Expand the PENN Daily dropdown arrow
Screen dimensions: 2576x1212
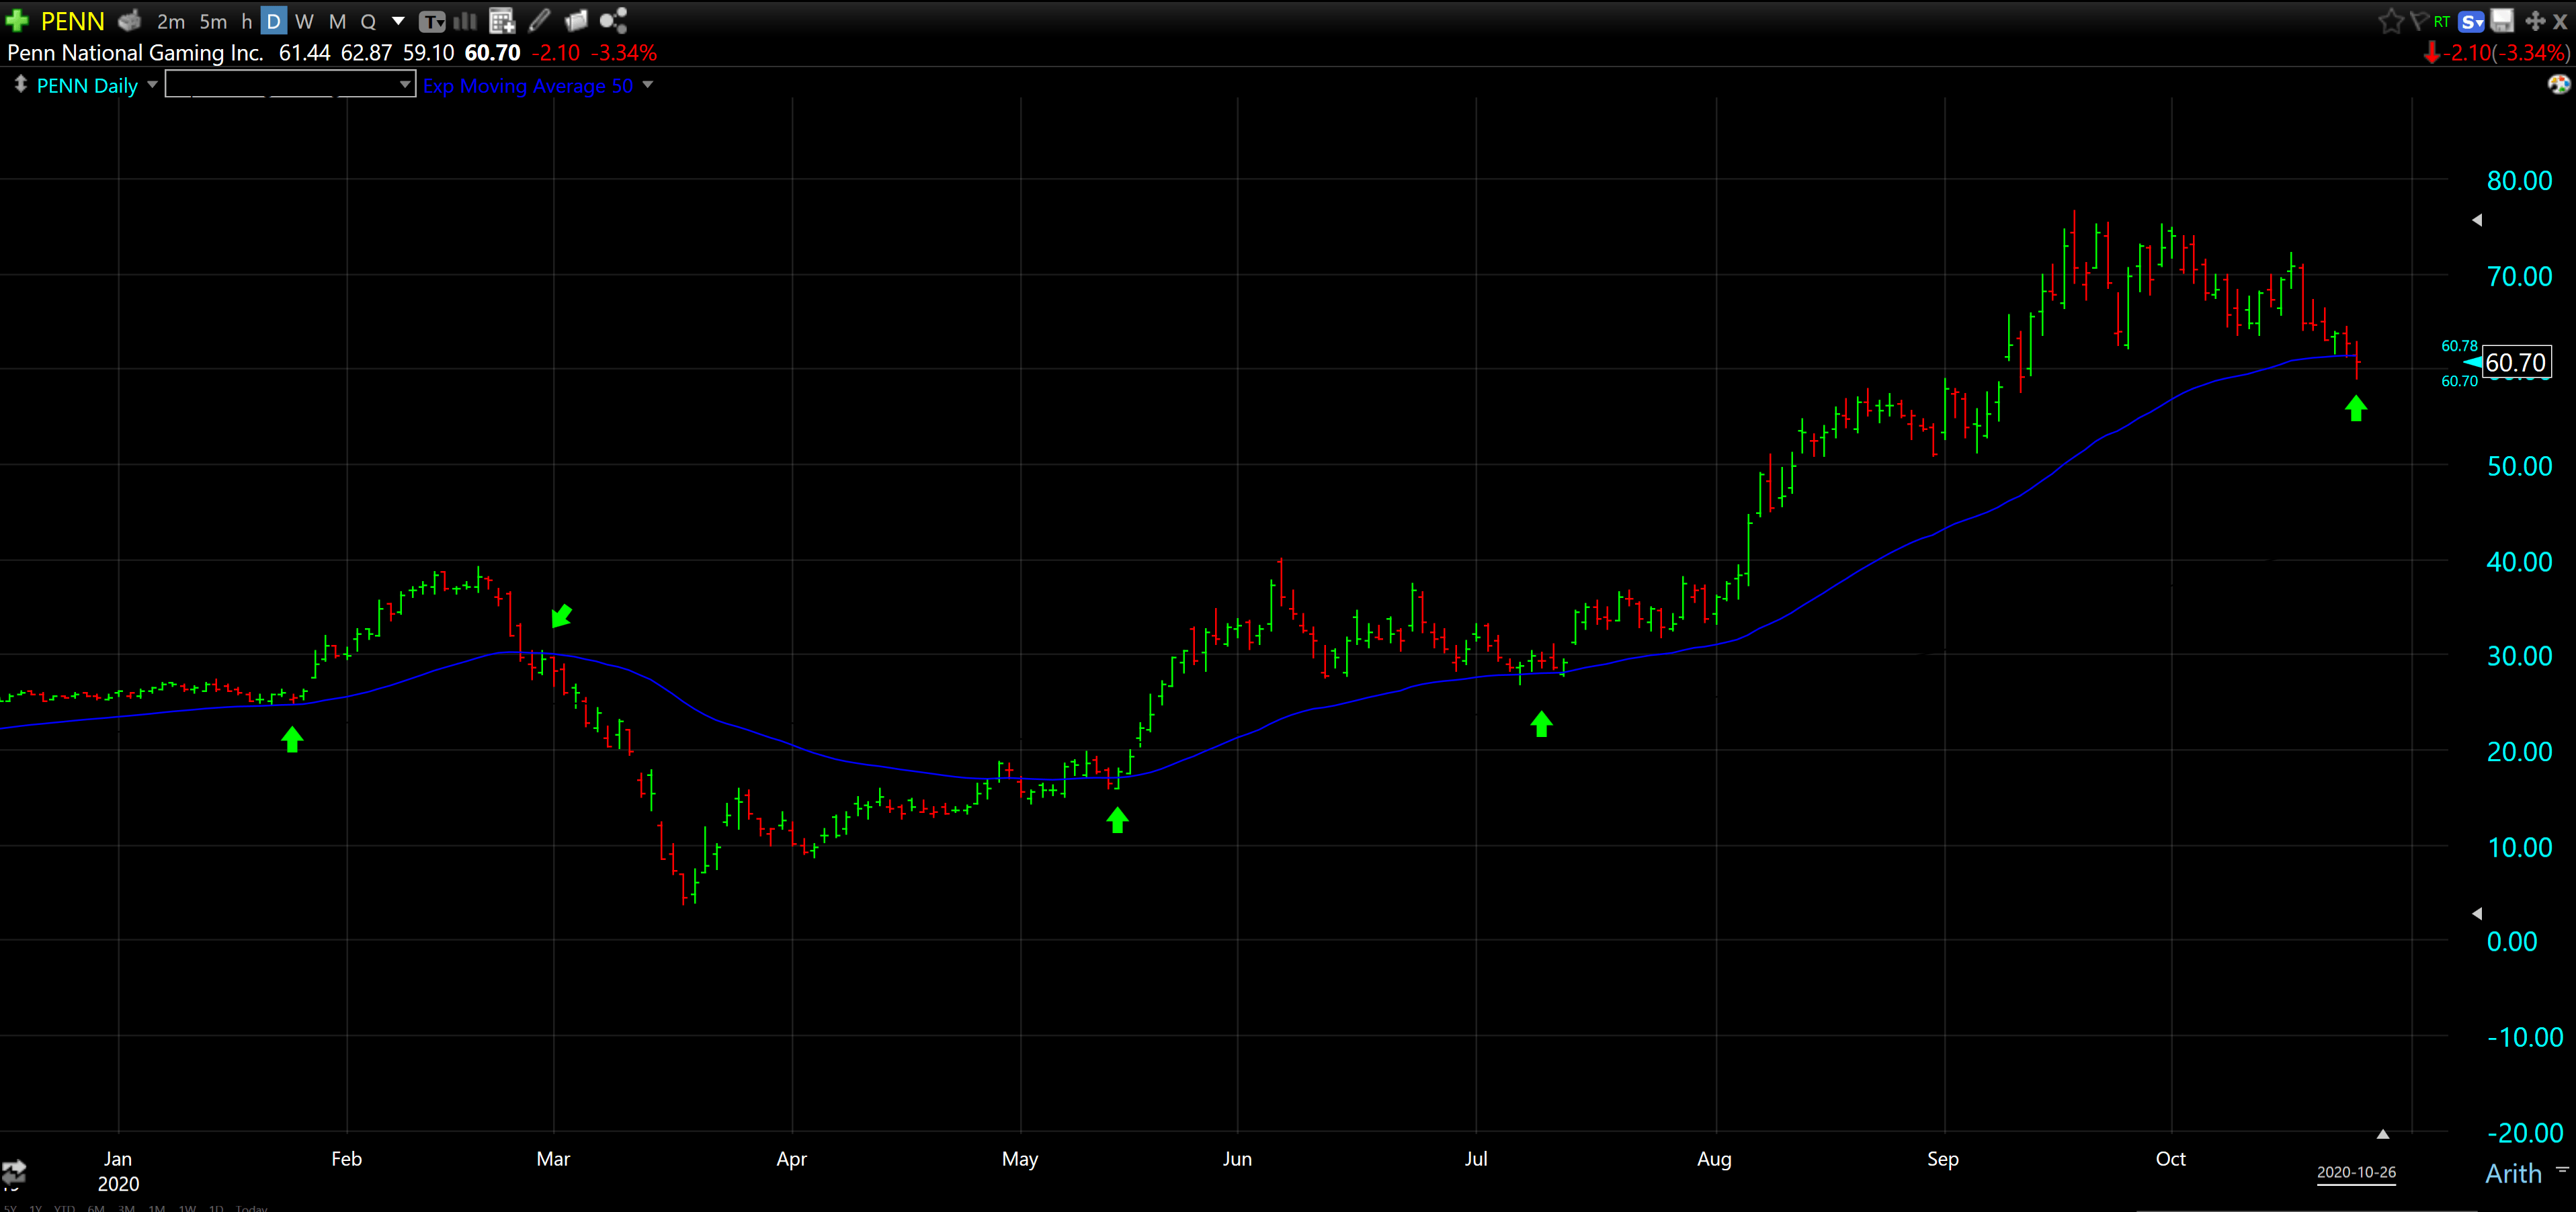click(152, 85)
